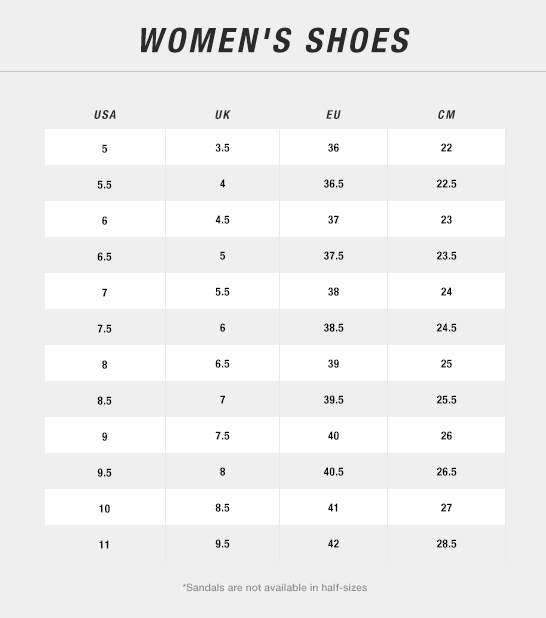Click UK size 6.5 cell
Viewport: 546px width, 618px height.
222,363
